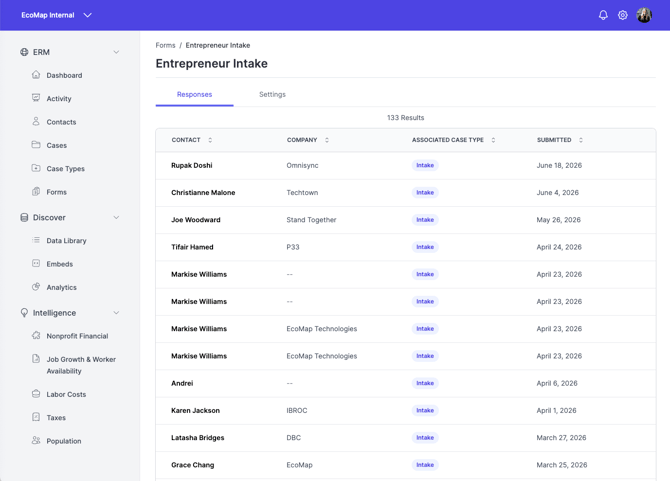Select the Activity sidebar icon
This screenshot has width=670, height=481.
pos(36,98)
